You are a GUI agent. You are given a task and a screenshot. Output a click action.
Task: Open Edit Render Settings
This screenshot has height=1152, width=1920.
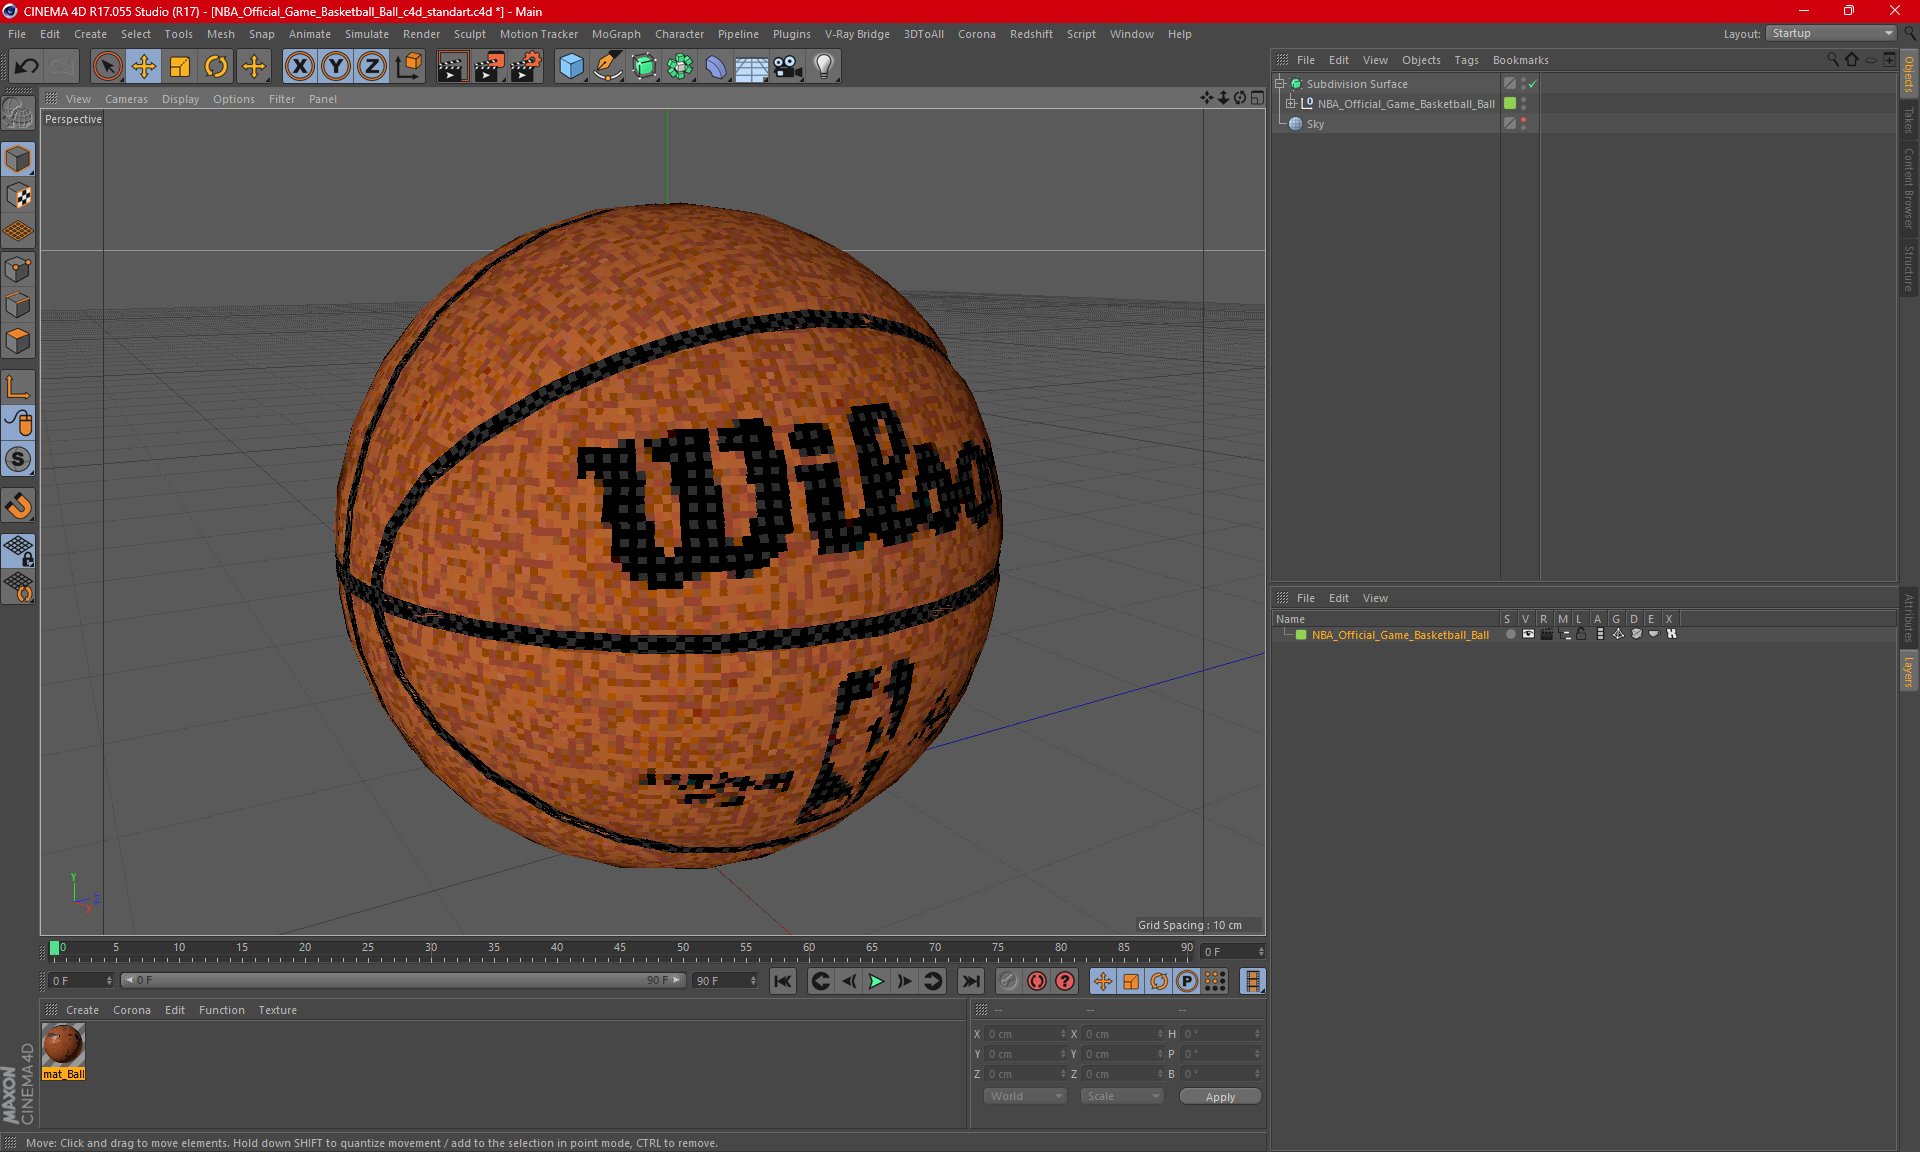click(526, 67)
